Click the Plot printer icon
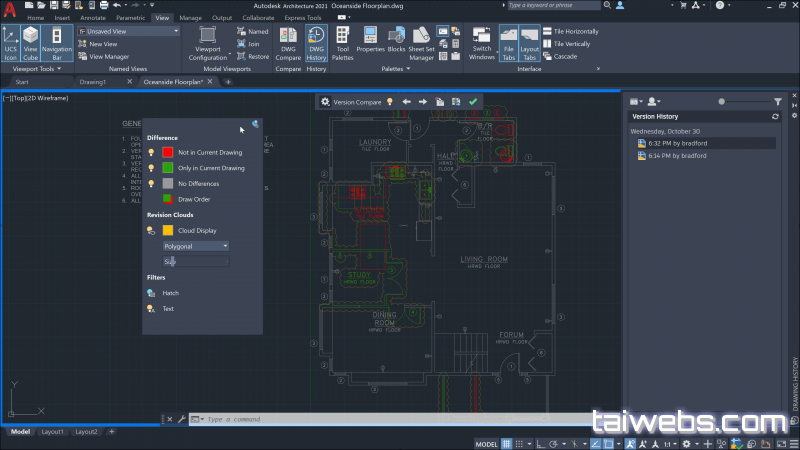 pos(104,5)
